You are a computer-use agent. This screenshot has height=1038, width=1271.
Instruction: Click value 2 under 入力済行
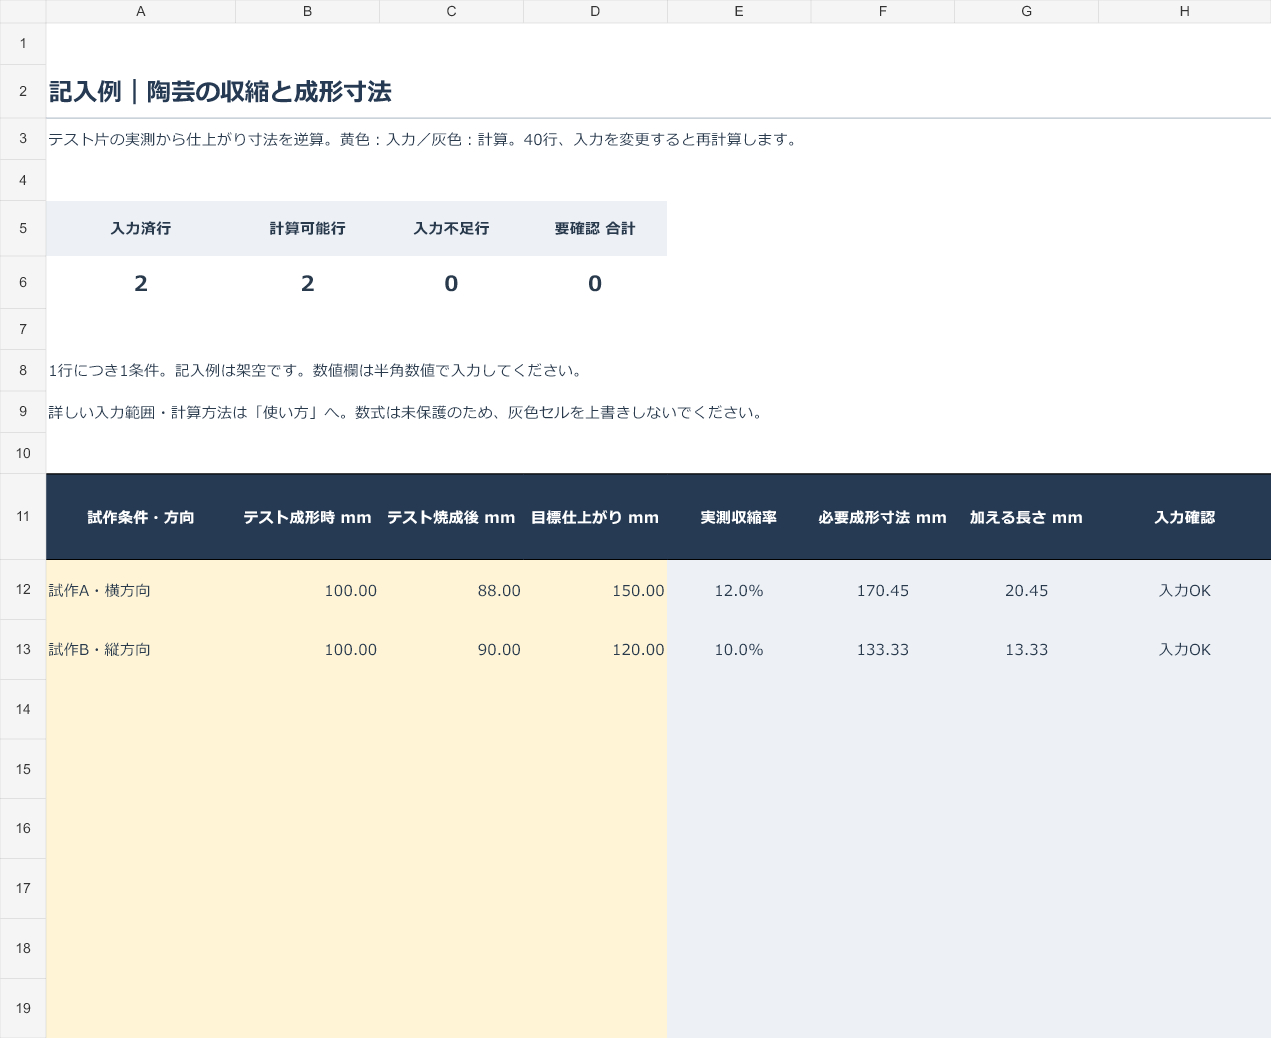click(x=141, y=283)
